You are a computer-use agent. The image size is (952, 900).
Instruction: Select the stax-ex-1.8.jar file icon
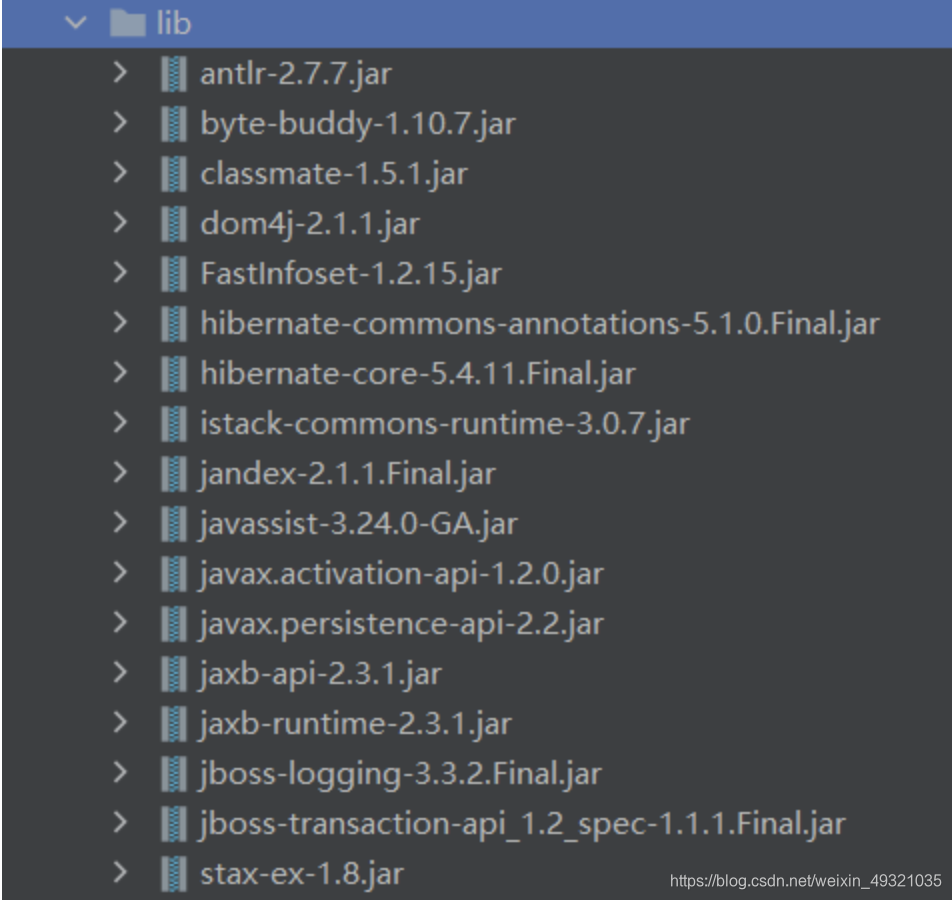pos(172,872)
